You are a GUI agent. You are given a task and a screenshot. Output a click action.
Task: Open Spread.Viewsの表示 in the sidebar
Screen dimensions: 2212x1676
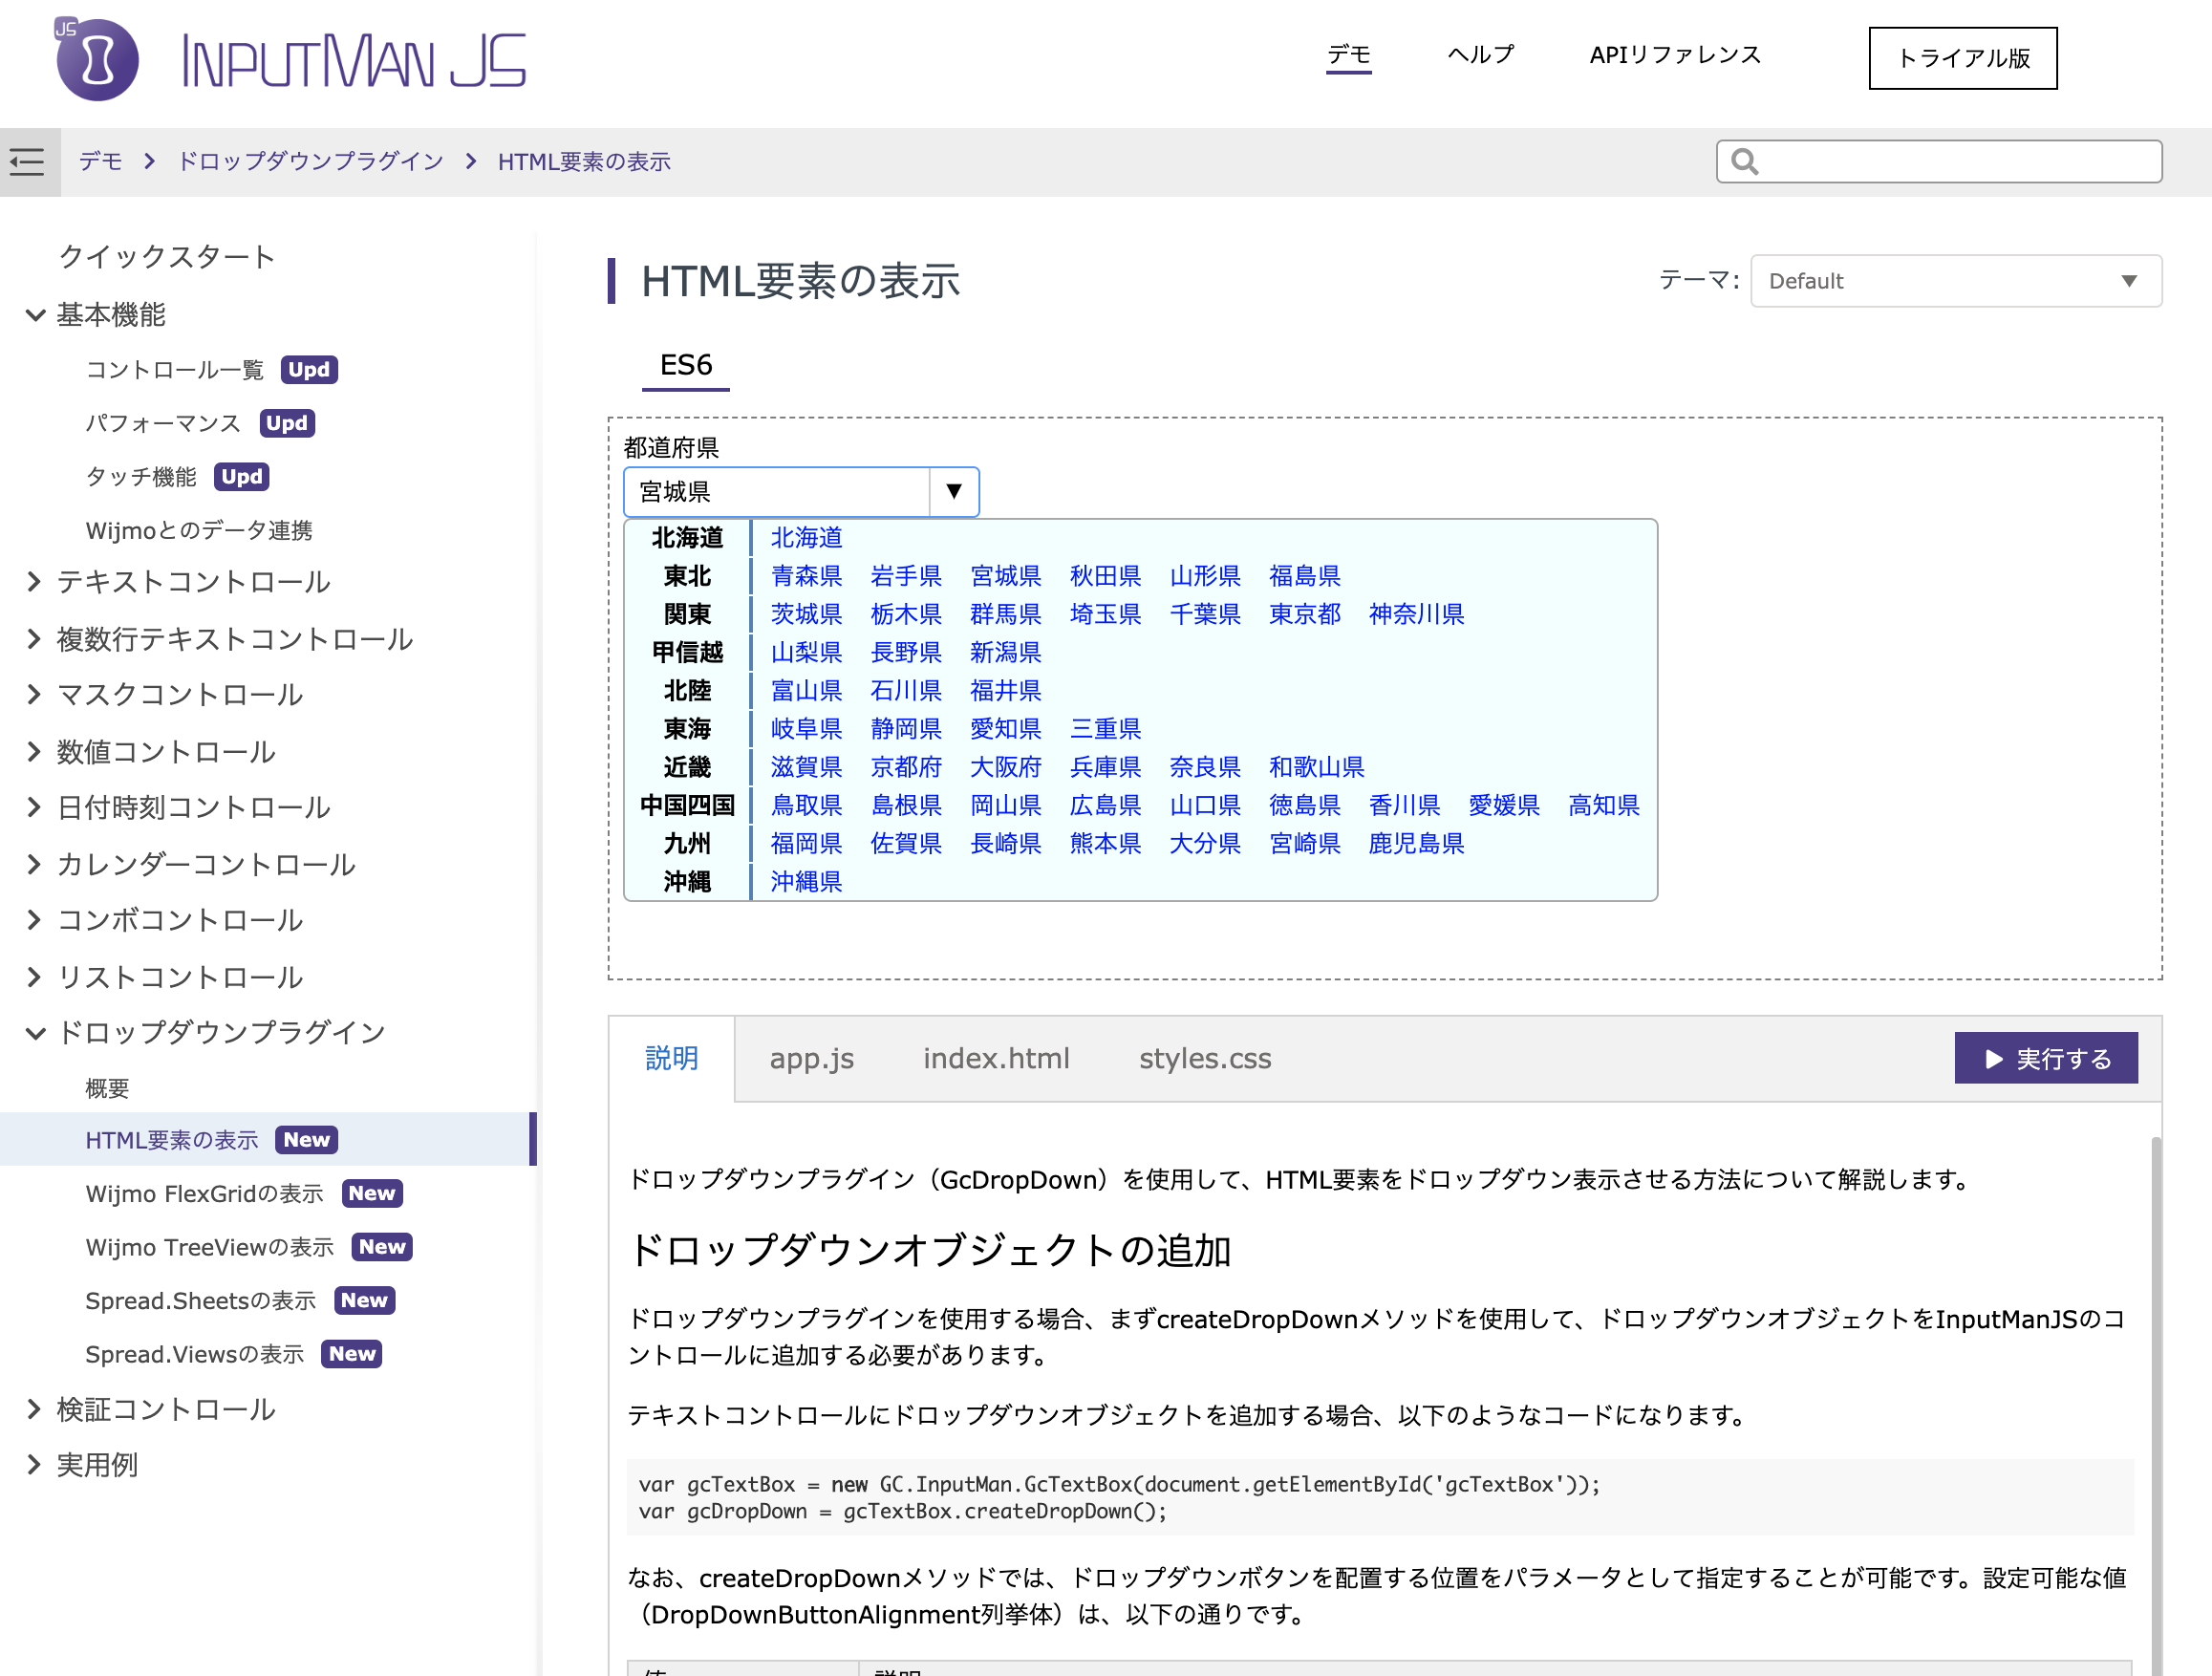point(195,1354)
